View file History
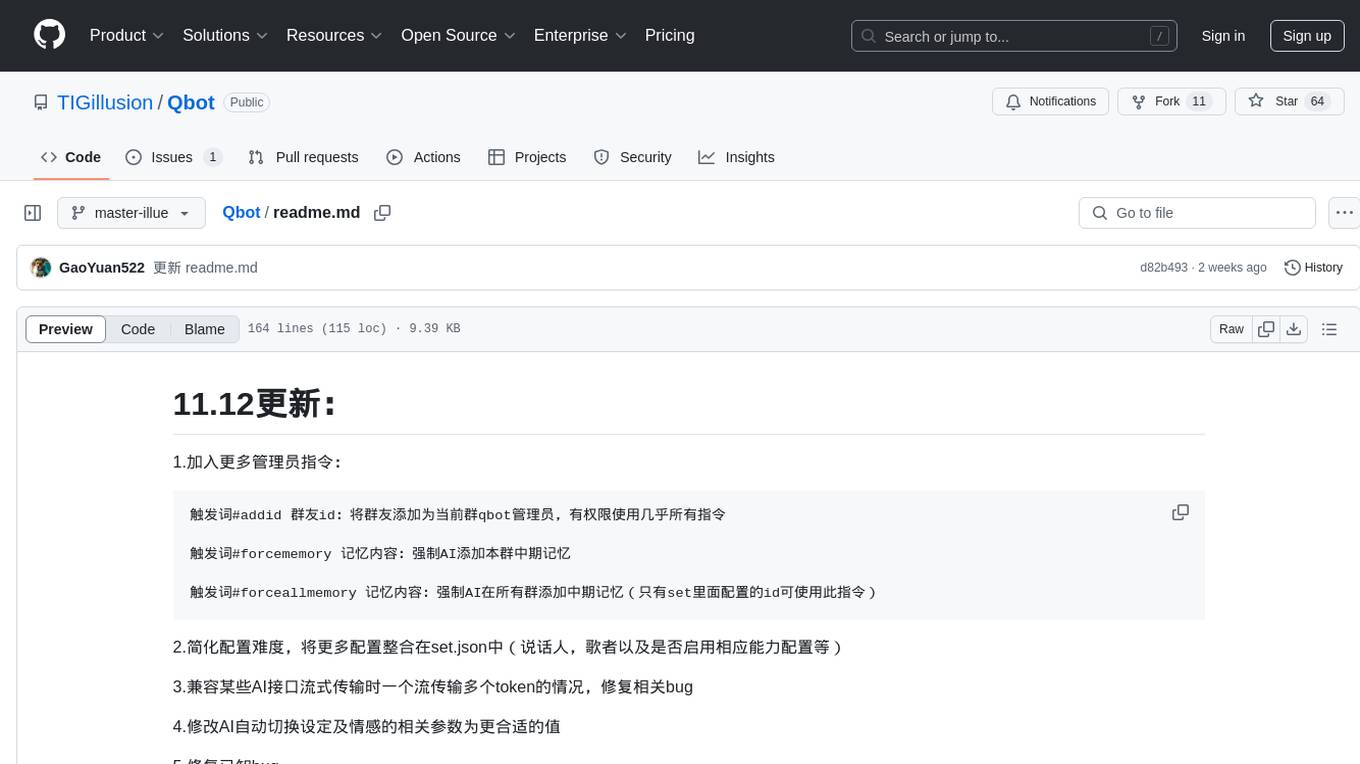This screenshot has height=764, width=1360. click(x=1313, y=268)
